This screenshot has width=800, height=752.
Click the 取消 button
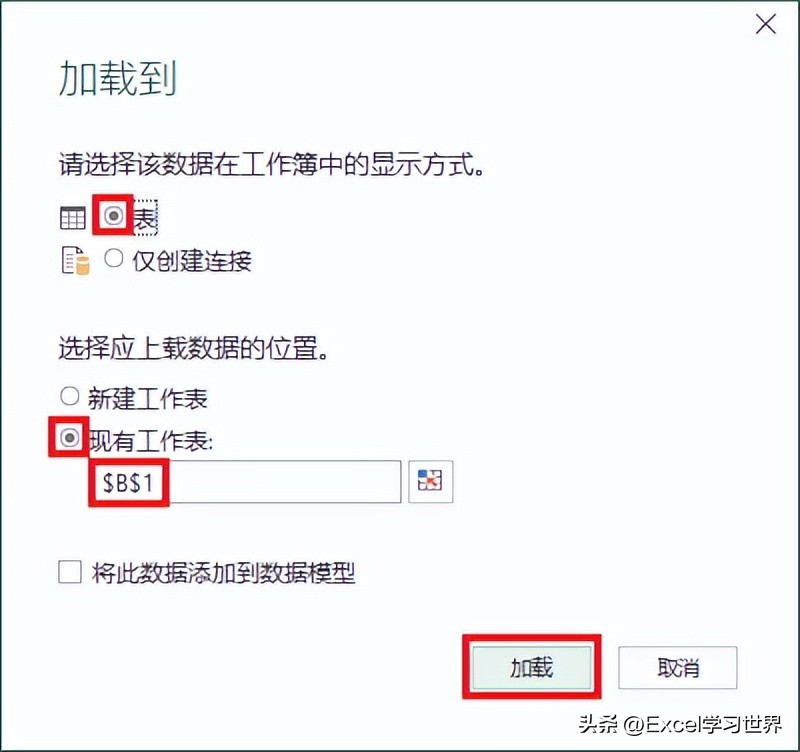pyautogui.click(x=678, y=667)
